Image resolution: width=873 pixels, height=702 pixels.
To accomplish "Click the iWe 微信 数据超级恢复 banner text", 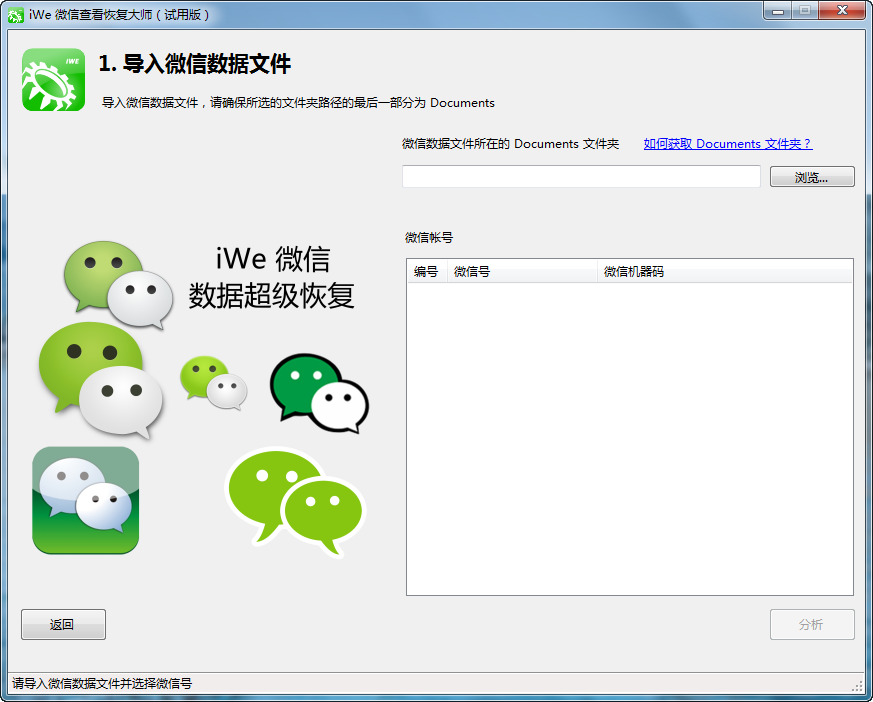I will click(x=272, y=277).
